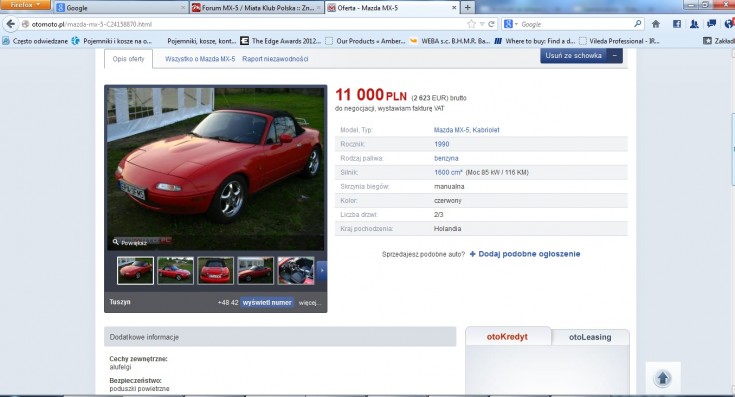Reload the page with the refresh icon
This screenshot has height=397, width=735.
pos(491,24)
